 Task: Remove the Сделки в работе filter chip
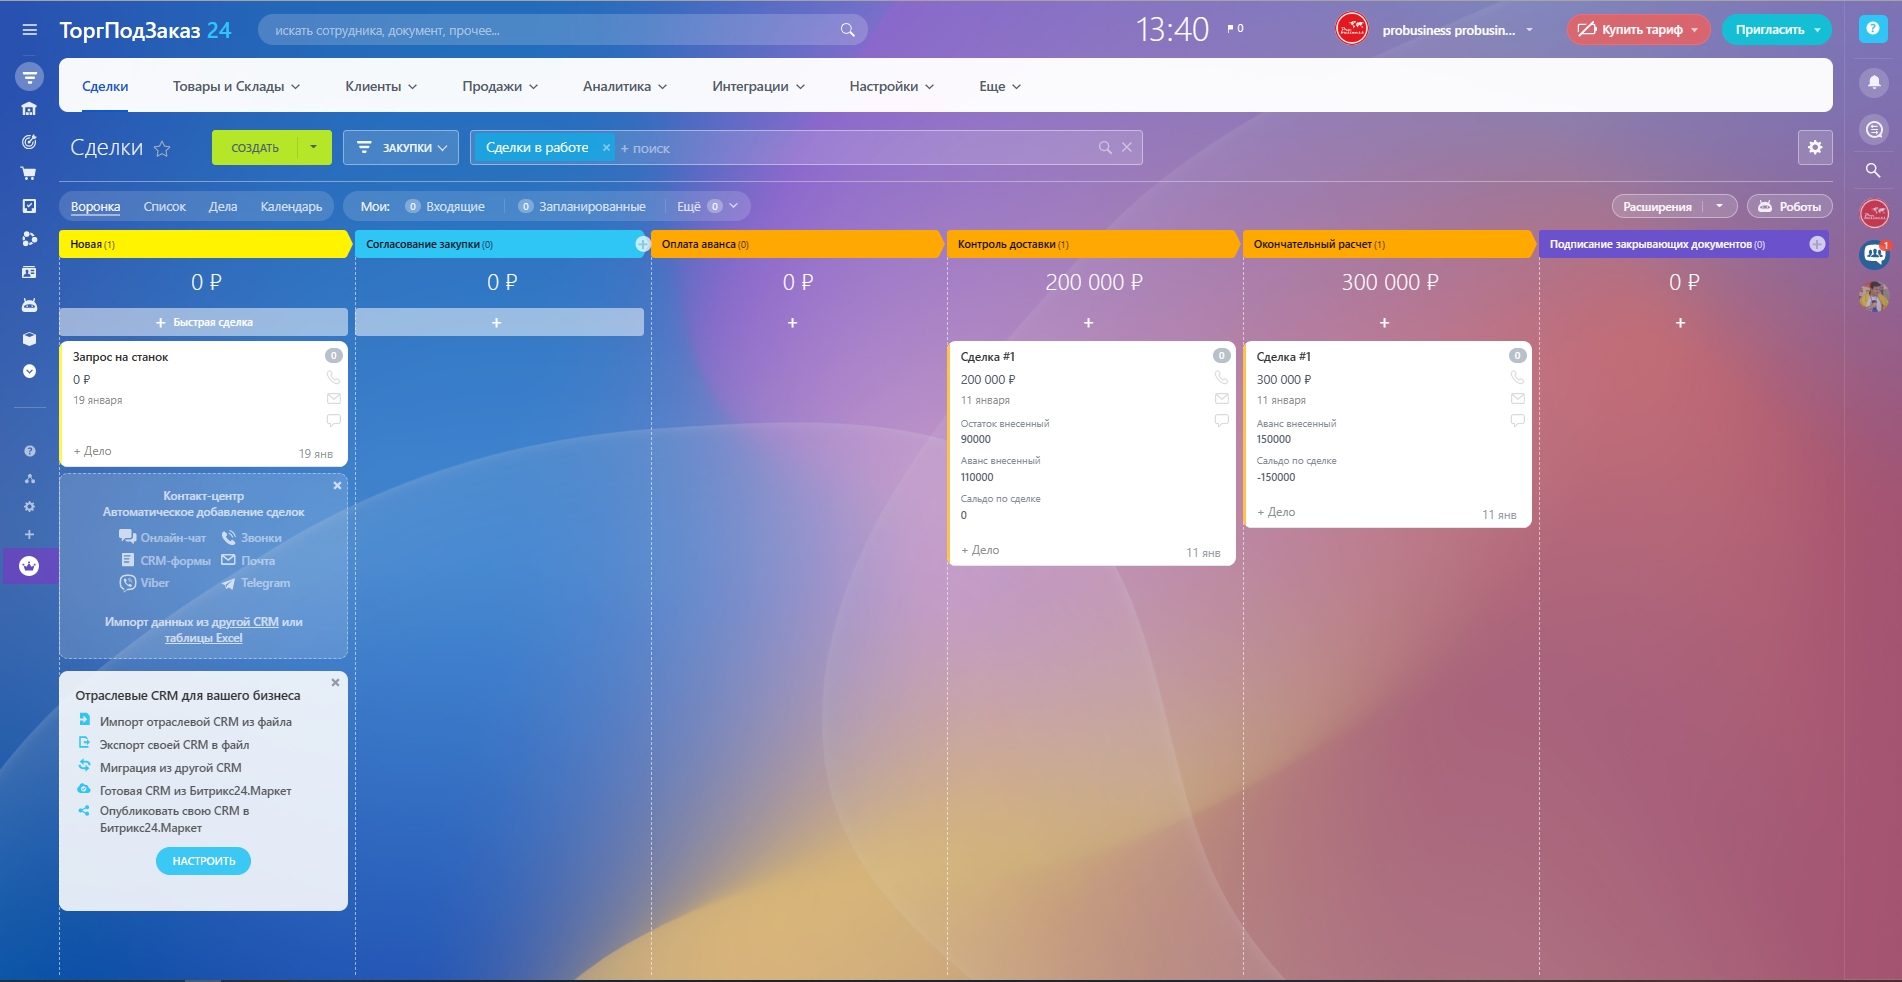click(606, 148)
